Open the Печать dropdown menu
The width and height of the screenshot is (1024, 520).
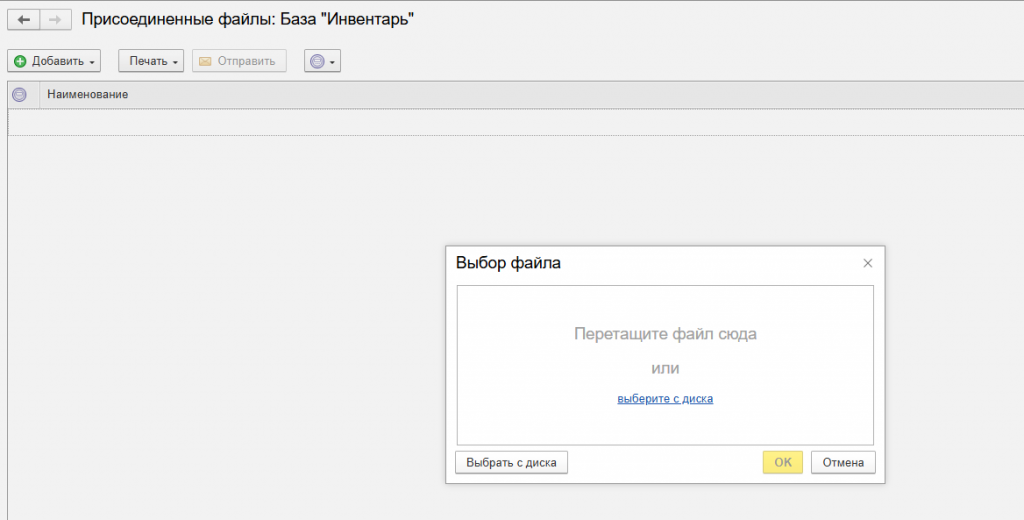pos(151,61)
